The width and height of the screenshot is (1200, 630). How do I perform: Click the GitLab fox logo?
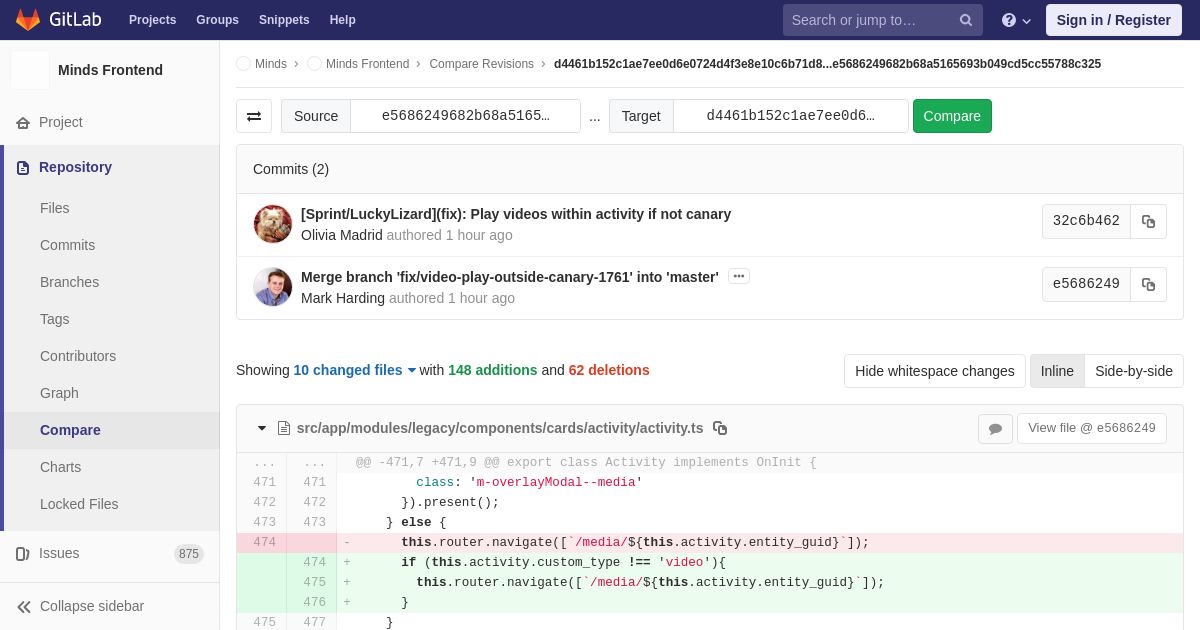click(28, 20)
